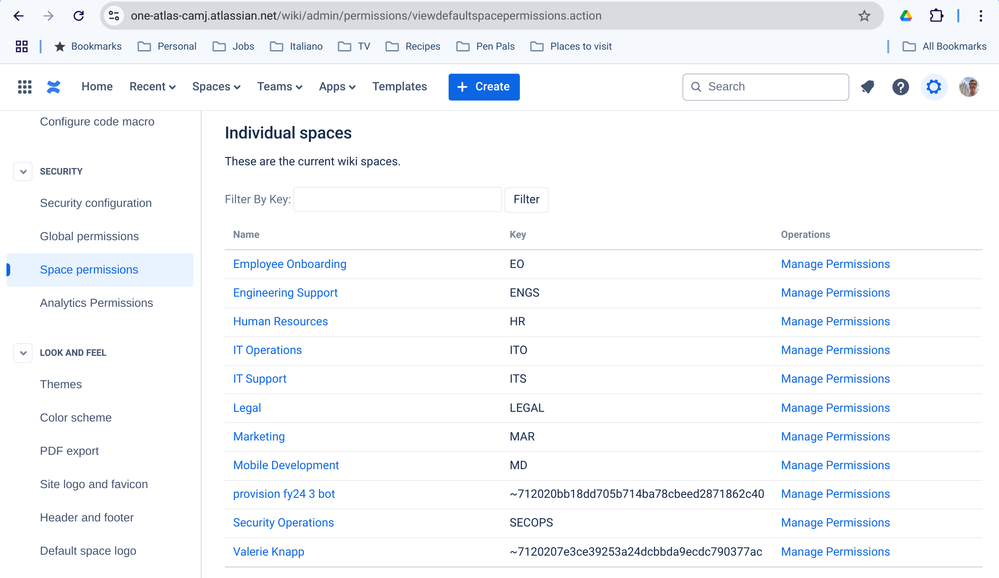999x578 pixels.
Task: Expand the Spaces dropdown menu
Action: (x=216, y=87)
